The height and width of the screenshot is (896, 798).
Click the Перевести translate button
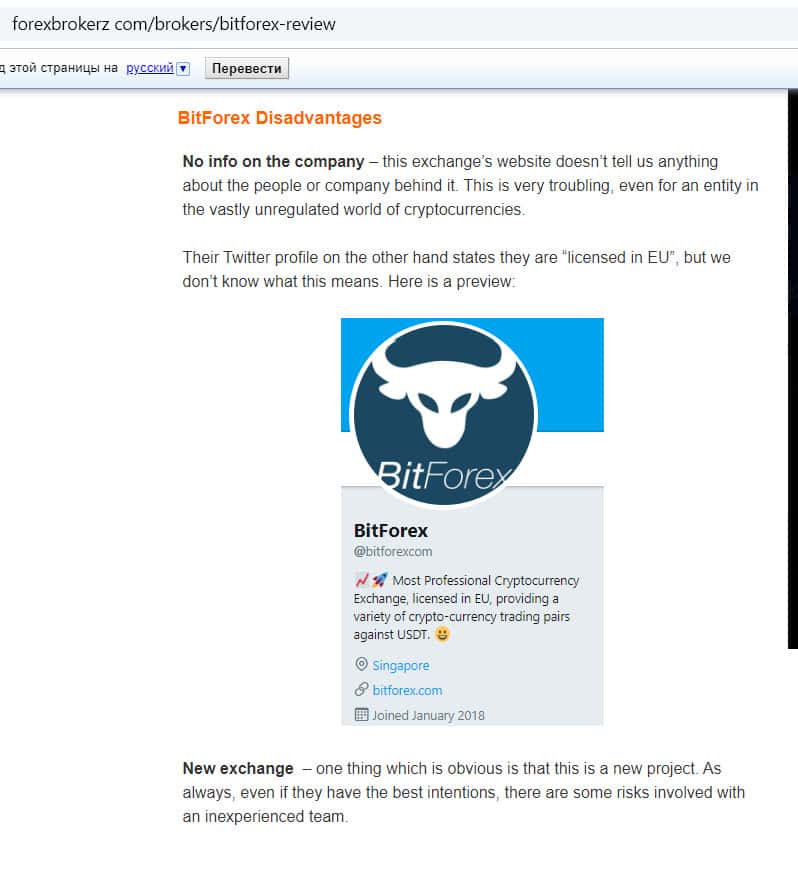247,68
